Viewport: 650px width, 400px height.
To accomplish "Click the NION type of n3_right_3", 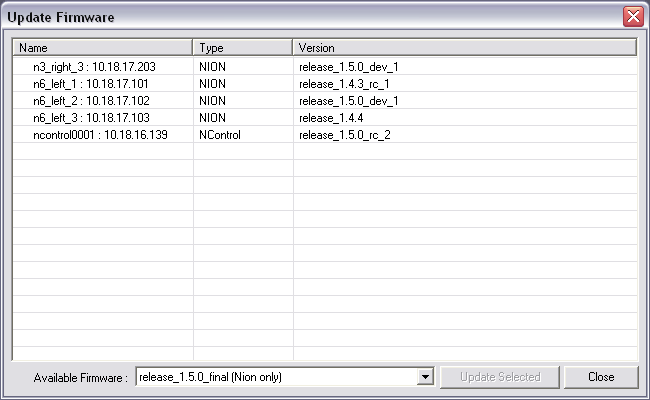I will 212,67.
